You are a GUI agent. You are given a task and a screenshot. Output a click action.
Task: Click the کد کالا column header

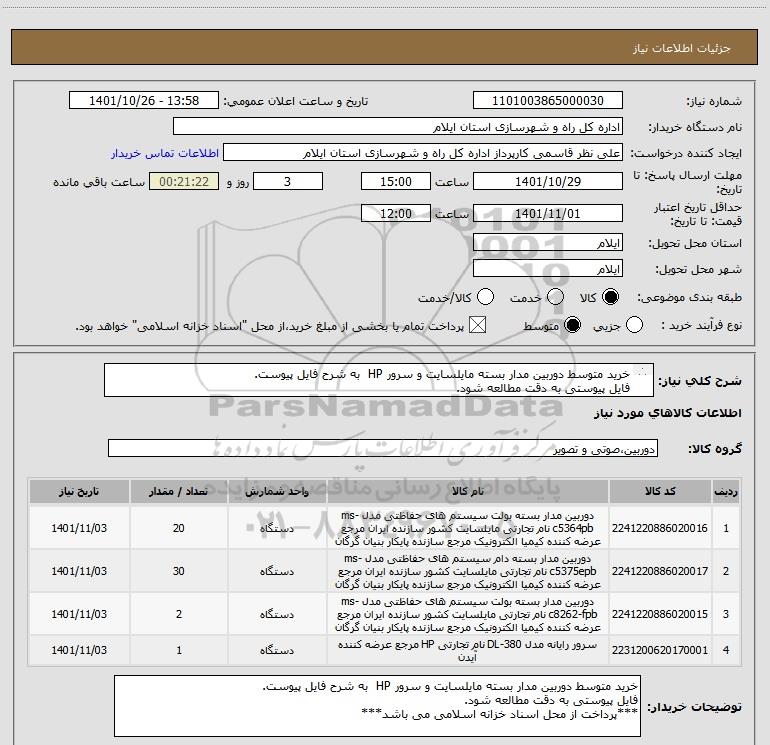point(660,492)
